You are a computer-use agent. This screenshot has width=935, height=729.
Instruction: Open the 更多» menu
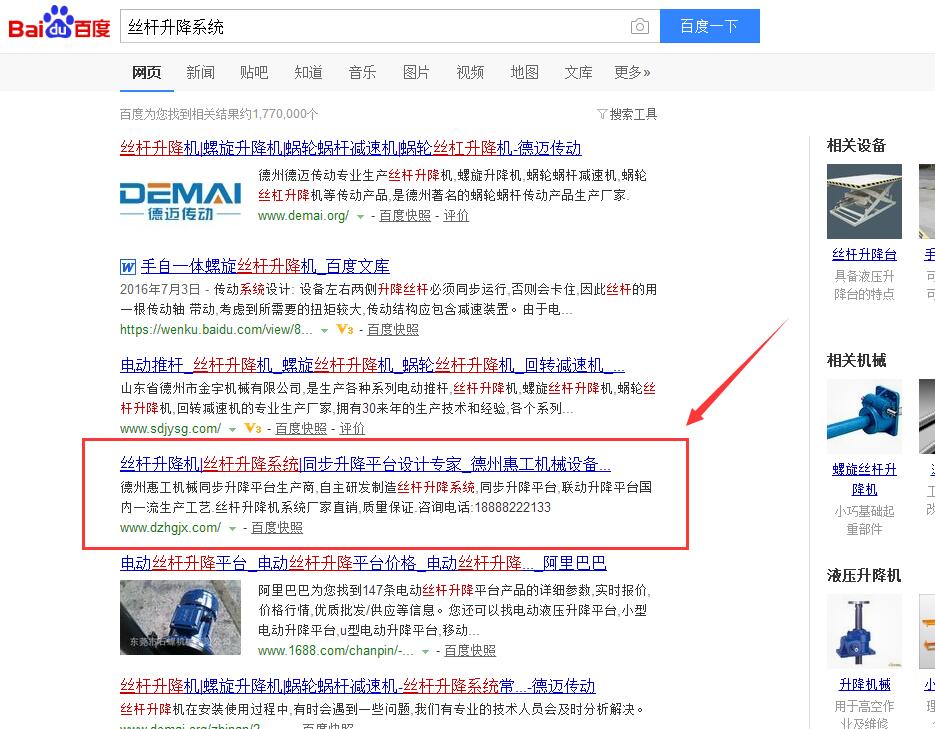[x=632, y=72]
